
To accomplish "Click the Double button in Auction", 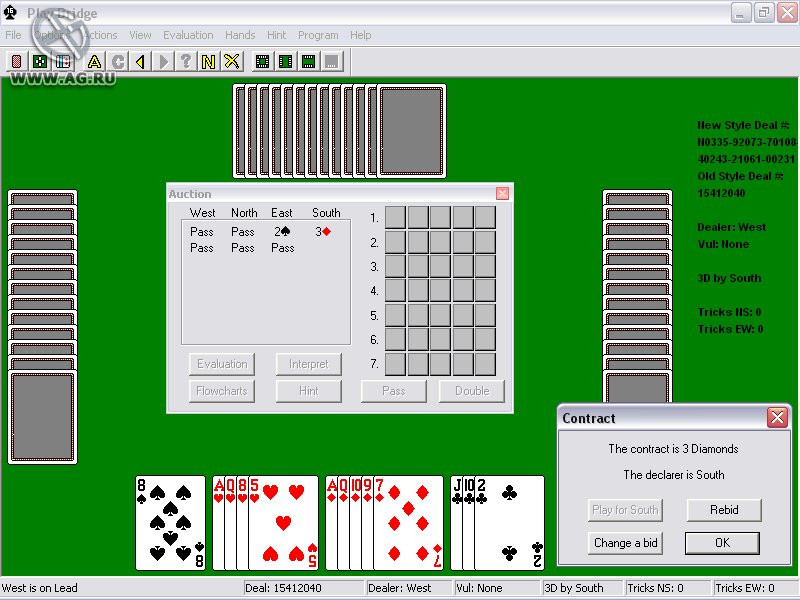I will click(x=472, y=391).
